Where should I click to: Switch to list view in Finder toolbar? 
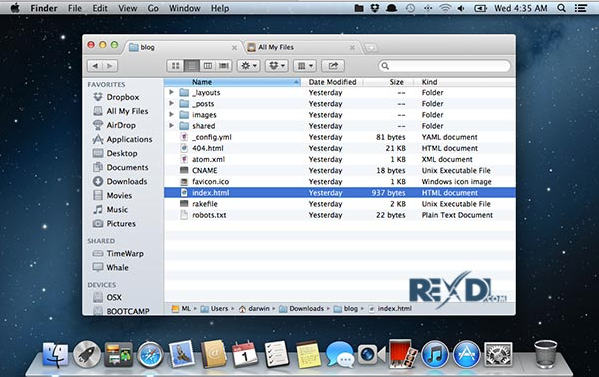click(x=192, y=66)
